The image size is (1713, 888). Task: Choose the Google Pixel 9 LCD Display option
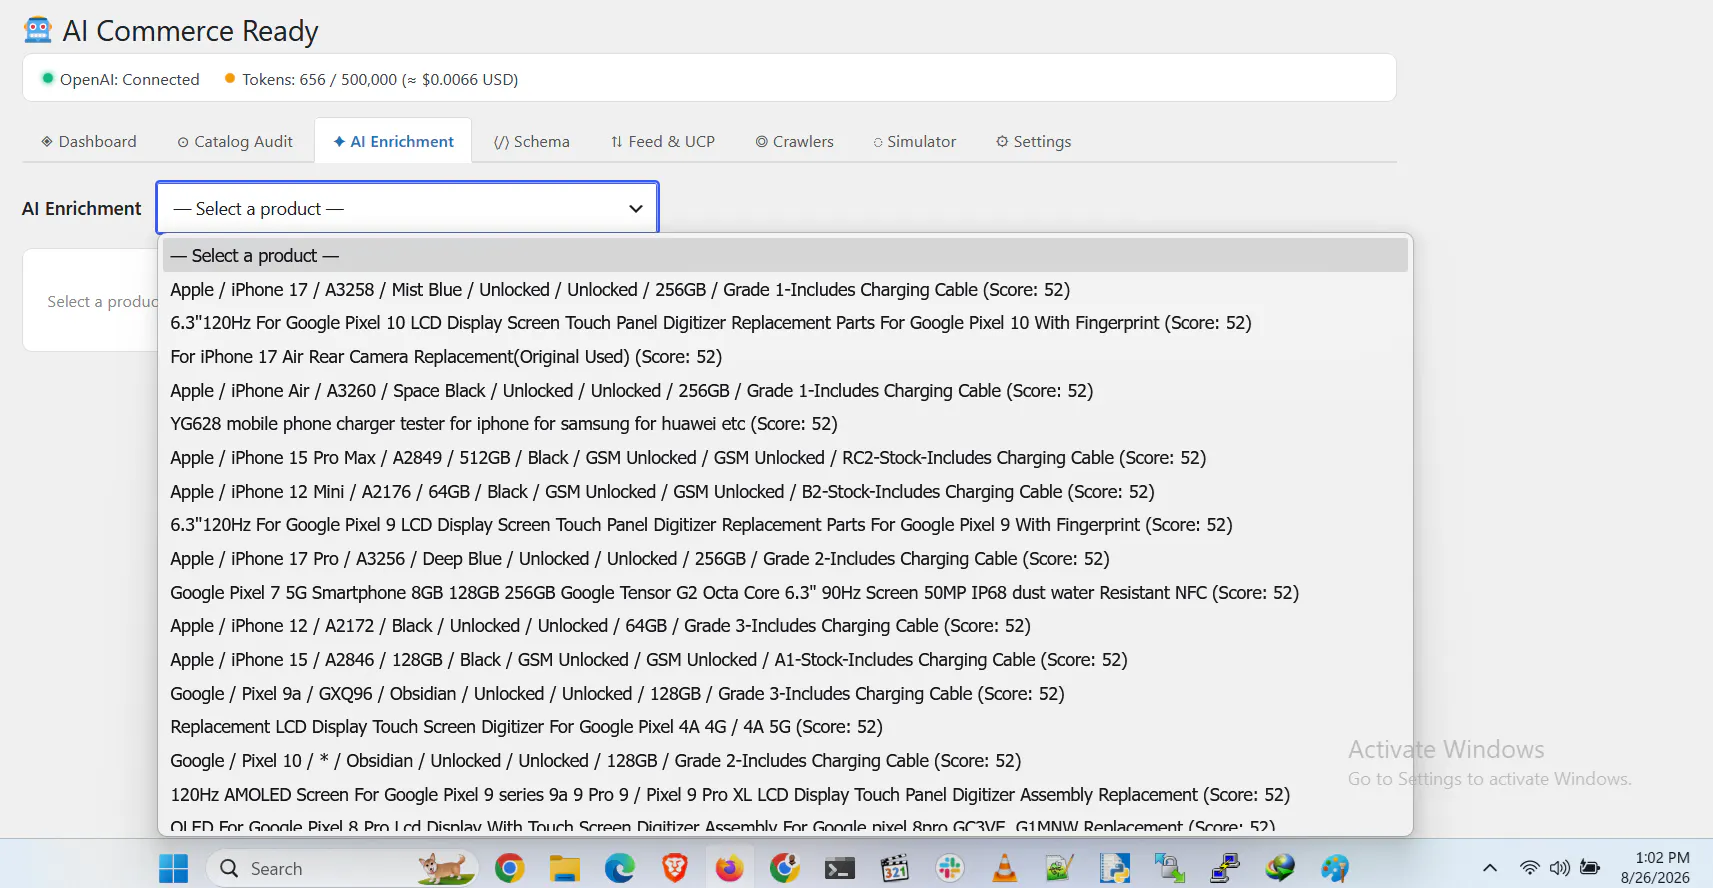click(785, 525)
